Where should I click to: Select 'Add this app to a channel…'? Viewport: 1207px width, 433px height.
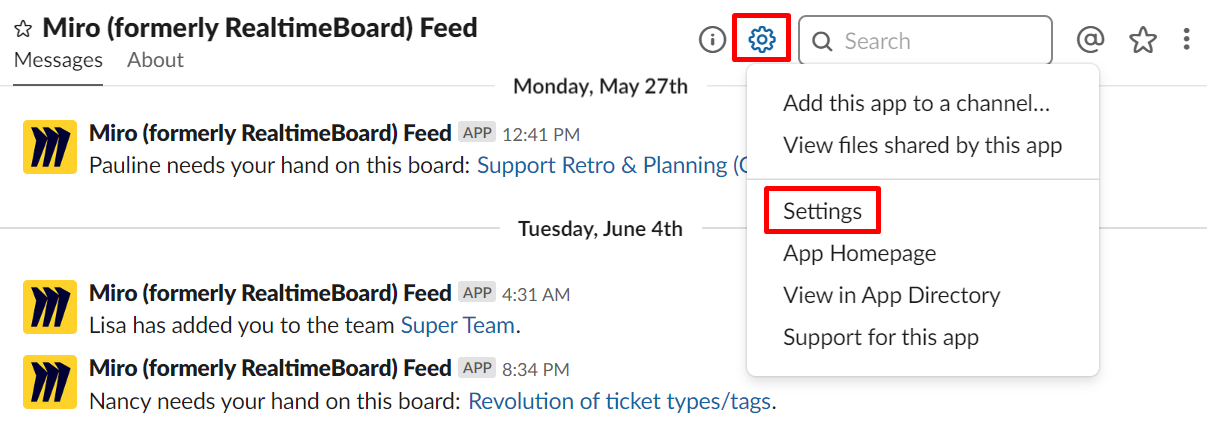coord(916,103)
